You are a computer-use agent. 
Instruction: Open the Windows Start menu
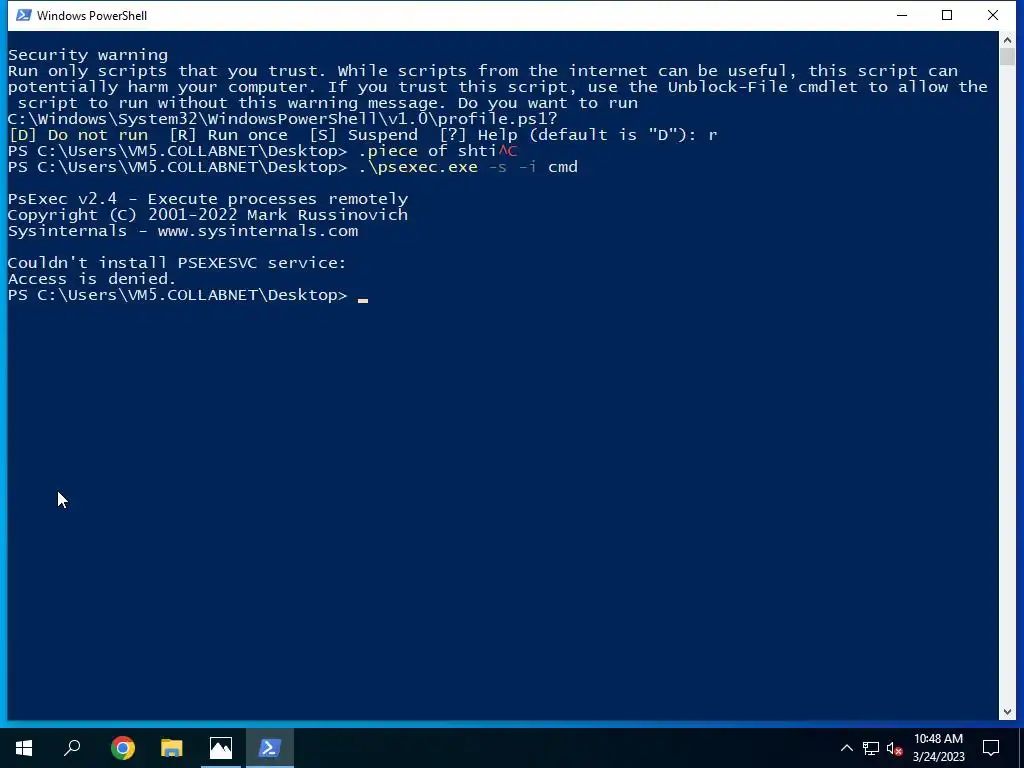(24, 748)
